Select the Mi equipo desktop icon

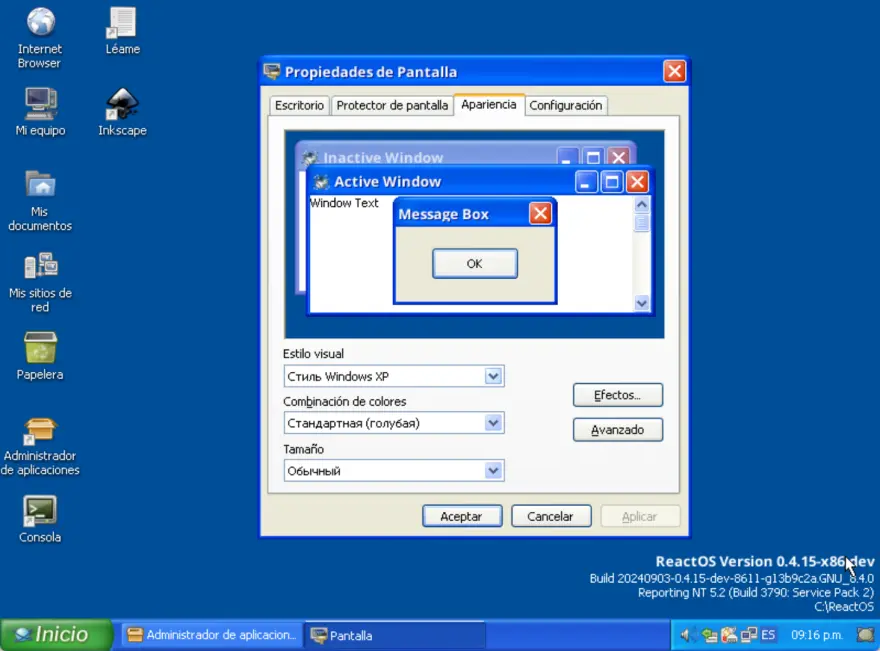40,112
